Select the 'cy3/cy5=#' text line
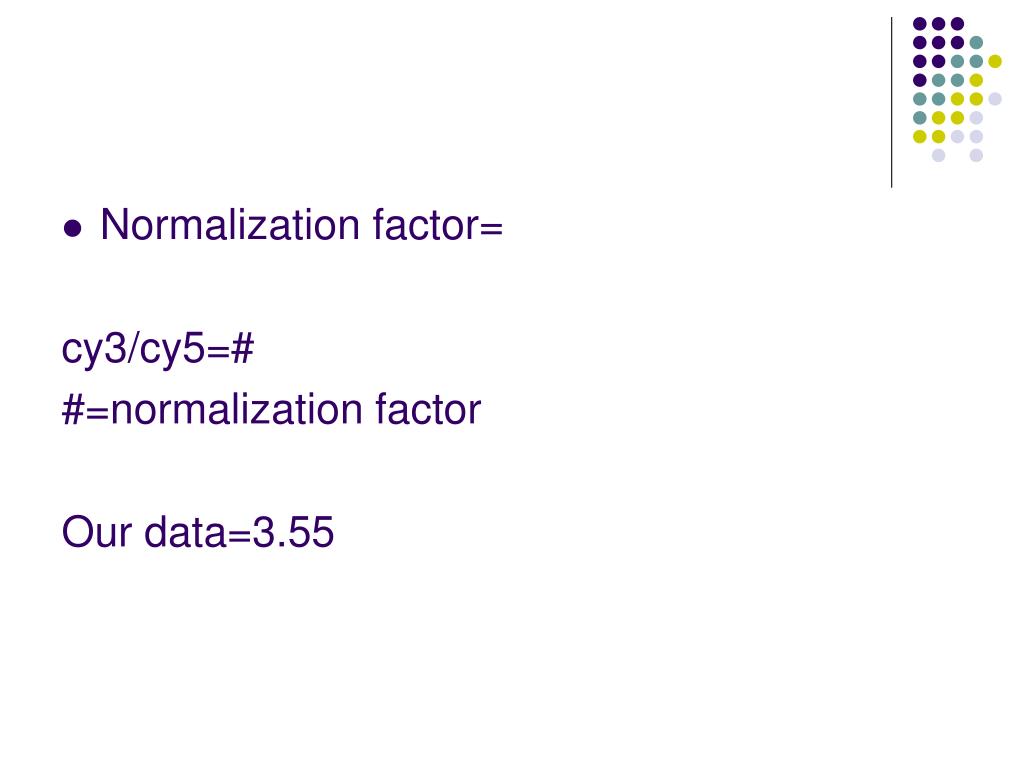Image resolution: width=1024 pixels, height=768 pixels. coord(157,351)
